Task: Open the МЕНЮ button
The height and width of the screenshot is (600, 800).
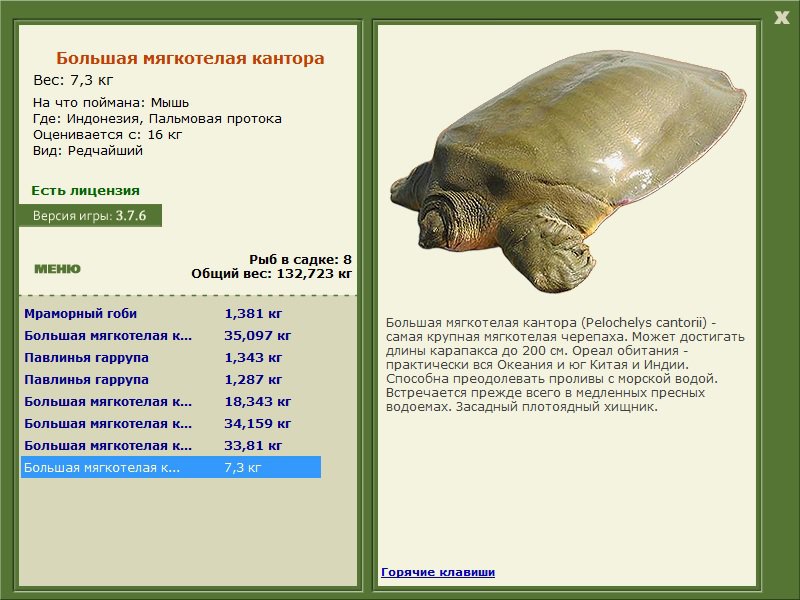Action: [x=57, y=269]
